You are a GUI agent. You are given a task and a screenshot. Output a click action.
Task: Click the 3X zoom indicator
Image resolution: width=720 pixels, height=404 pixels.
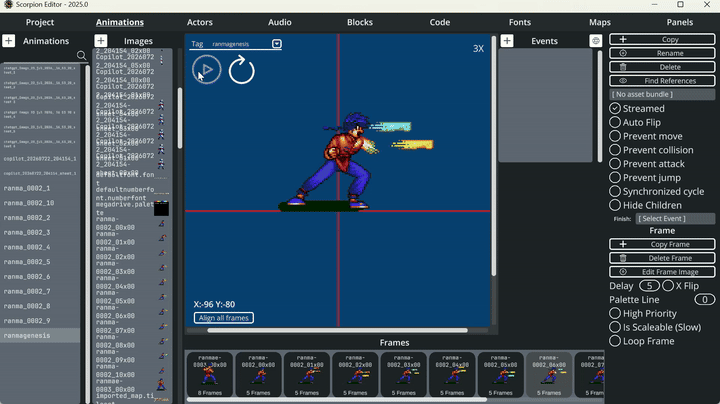pos(478,49)
